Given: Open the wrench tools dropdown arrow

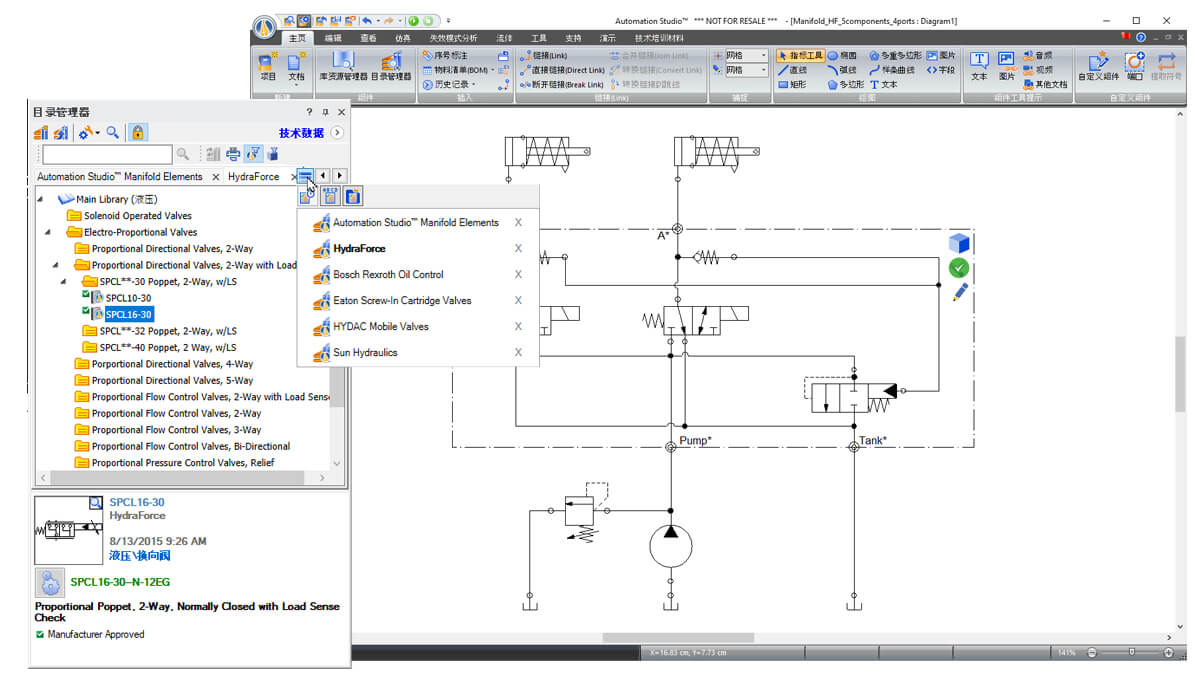Looking at the screenshot, I should (x=97, y=132).
